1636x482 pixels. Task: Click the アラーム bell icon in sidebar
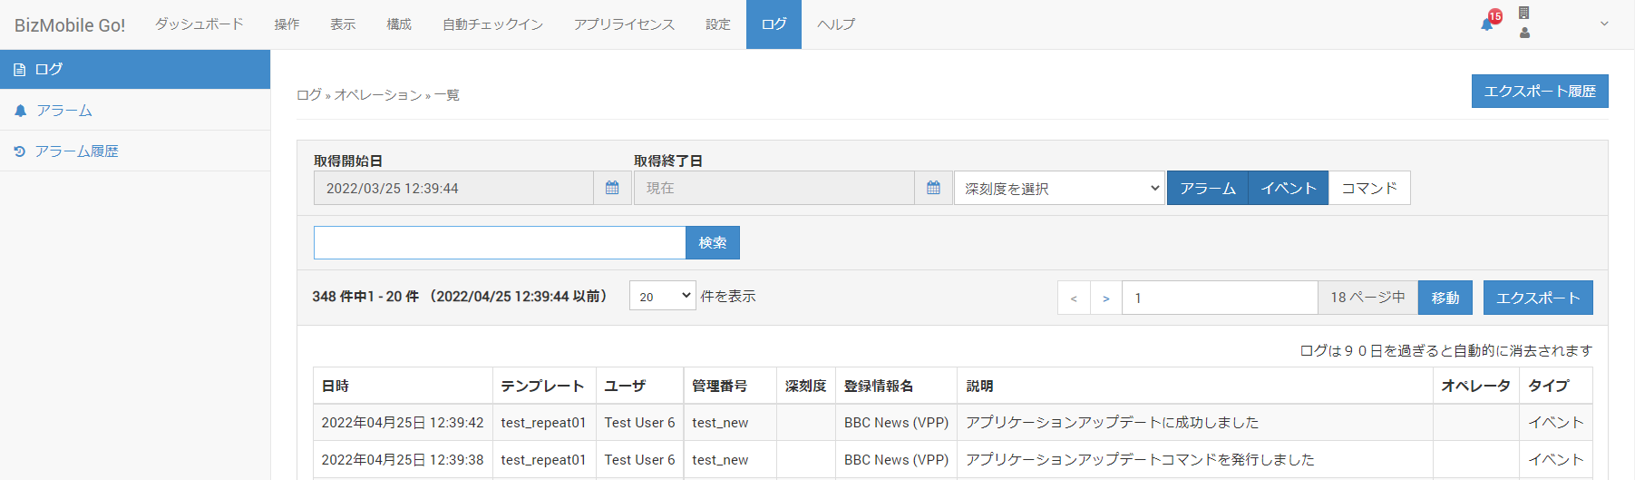[x=20, y=111]
